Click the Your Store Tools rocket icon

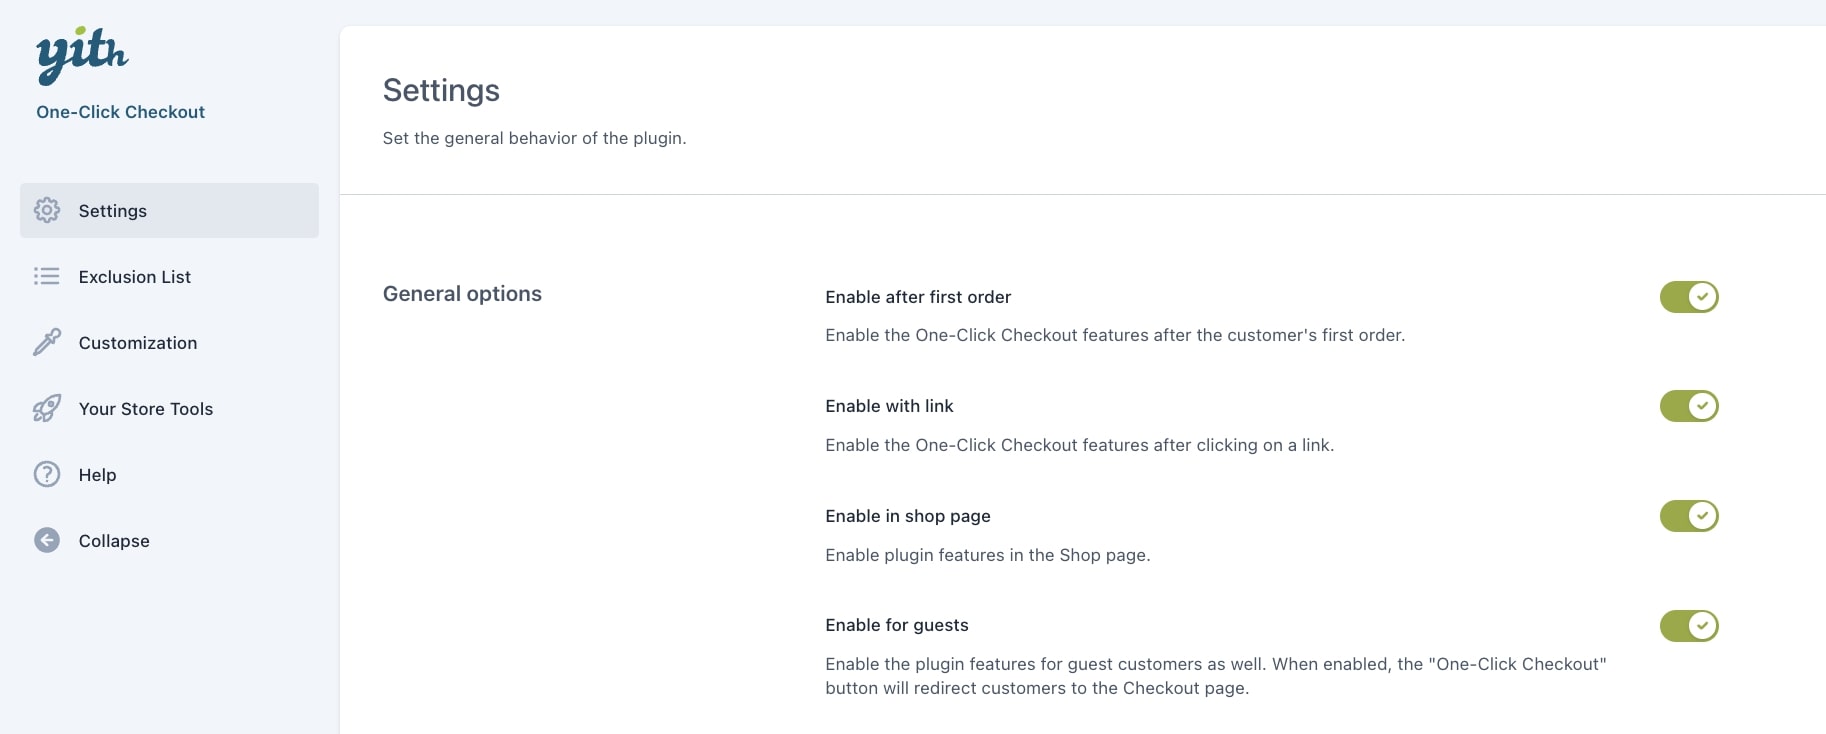(x=47, y=408)
